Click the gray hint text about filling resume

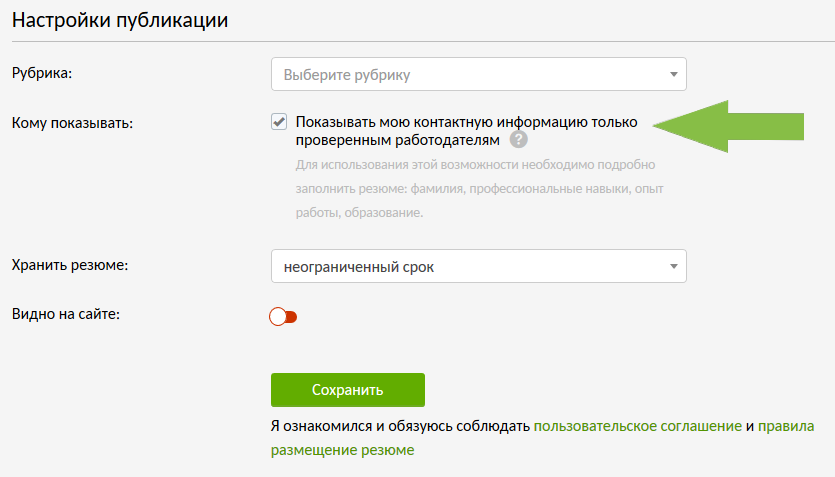point(479,188)
